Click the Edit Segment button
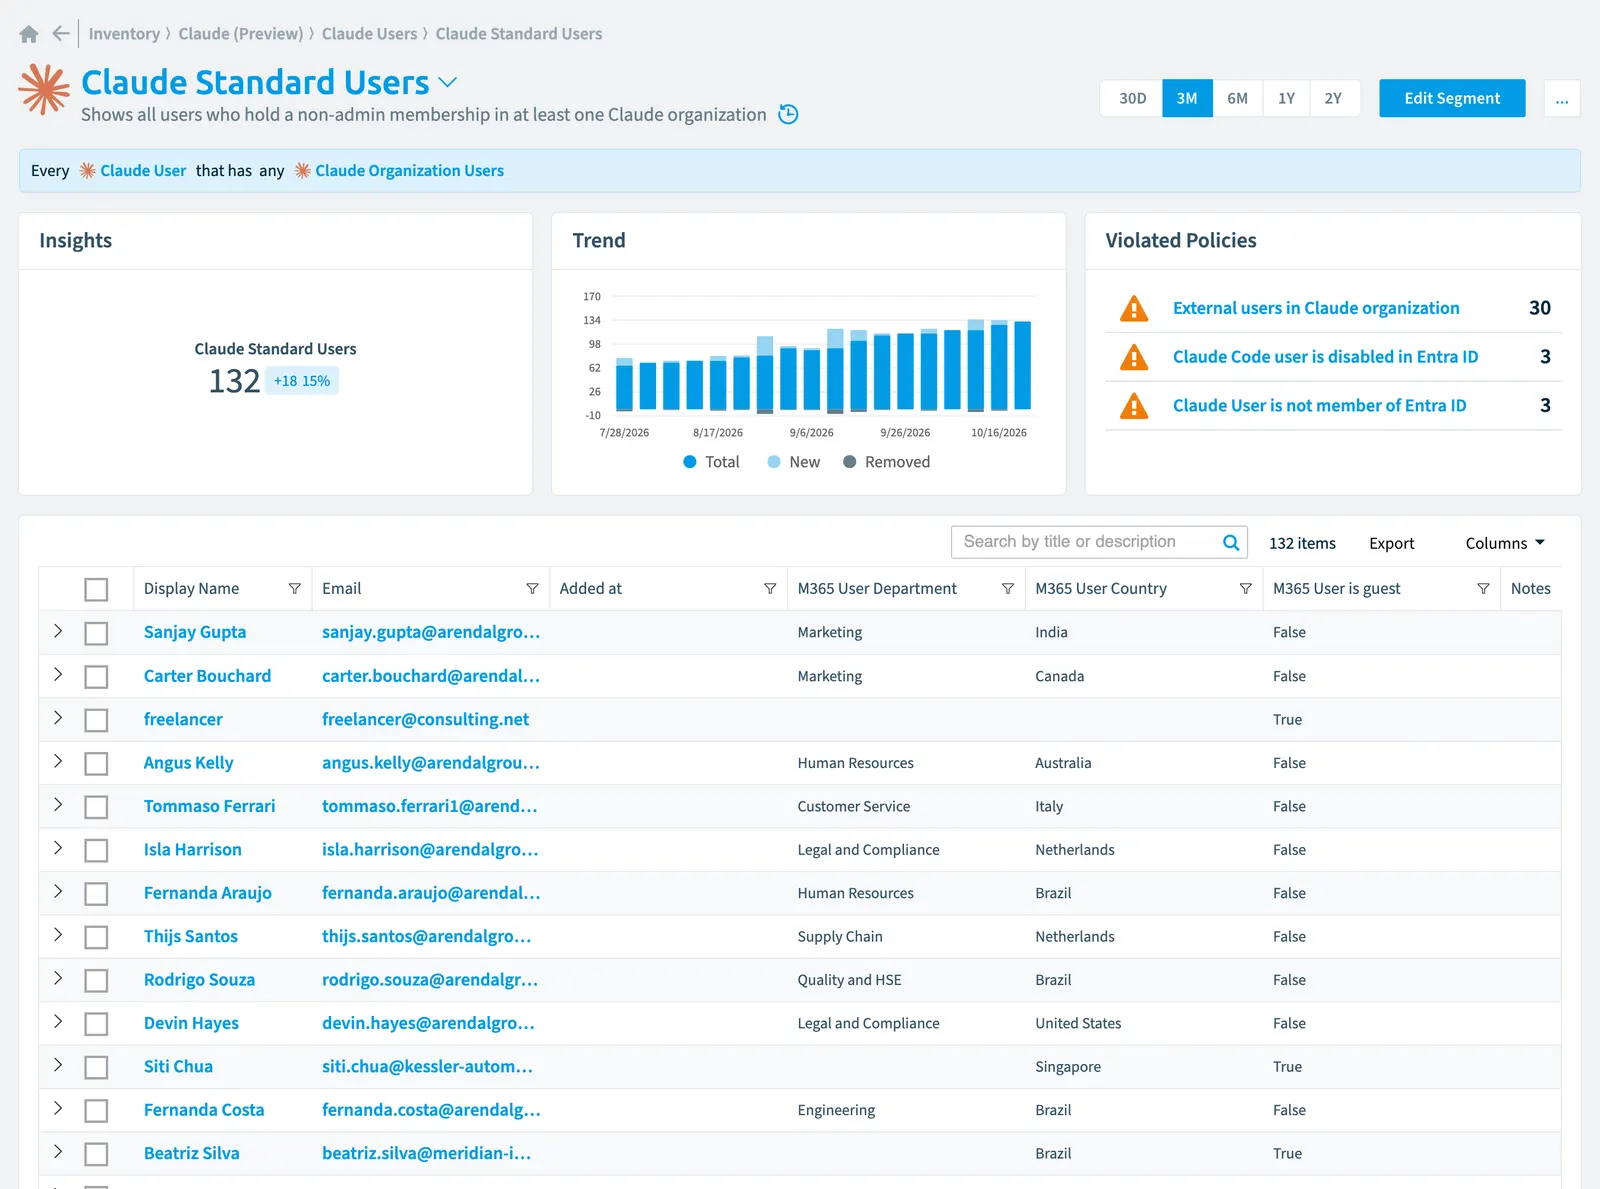This screenshot has width=1600, height=1189. click(x=1452, y=98)
